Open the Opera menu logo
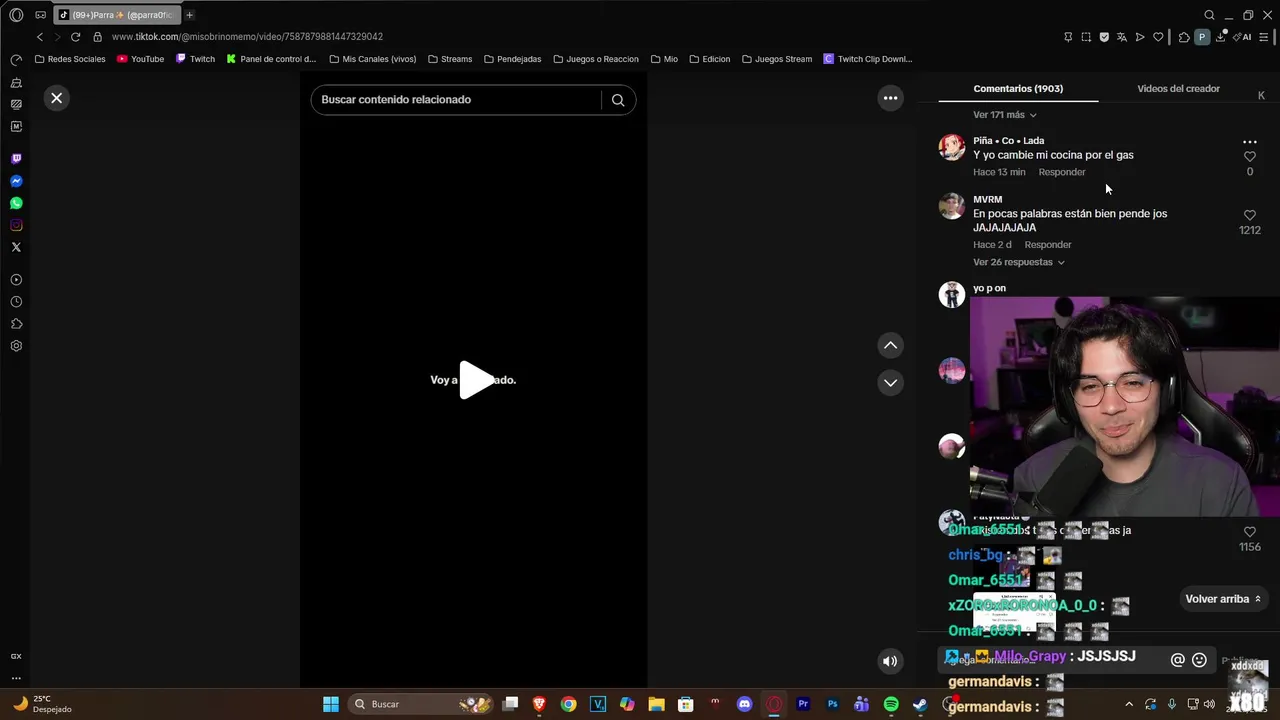This screenshot has width=1280, height=720. [16, 15]
